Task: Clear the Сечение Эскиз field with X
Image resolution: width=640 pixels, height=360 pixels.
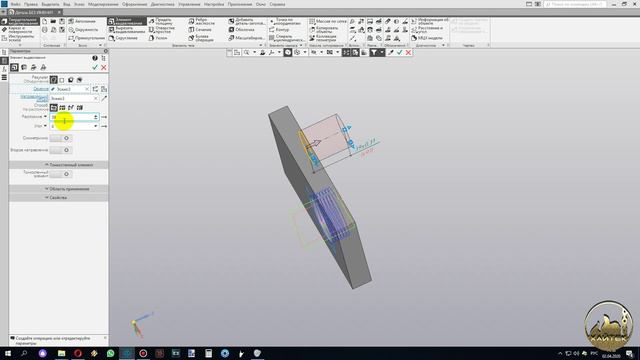Action: 87,89
